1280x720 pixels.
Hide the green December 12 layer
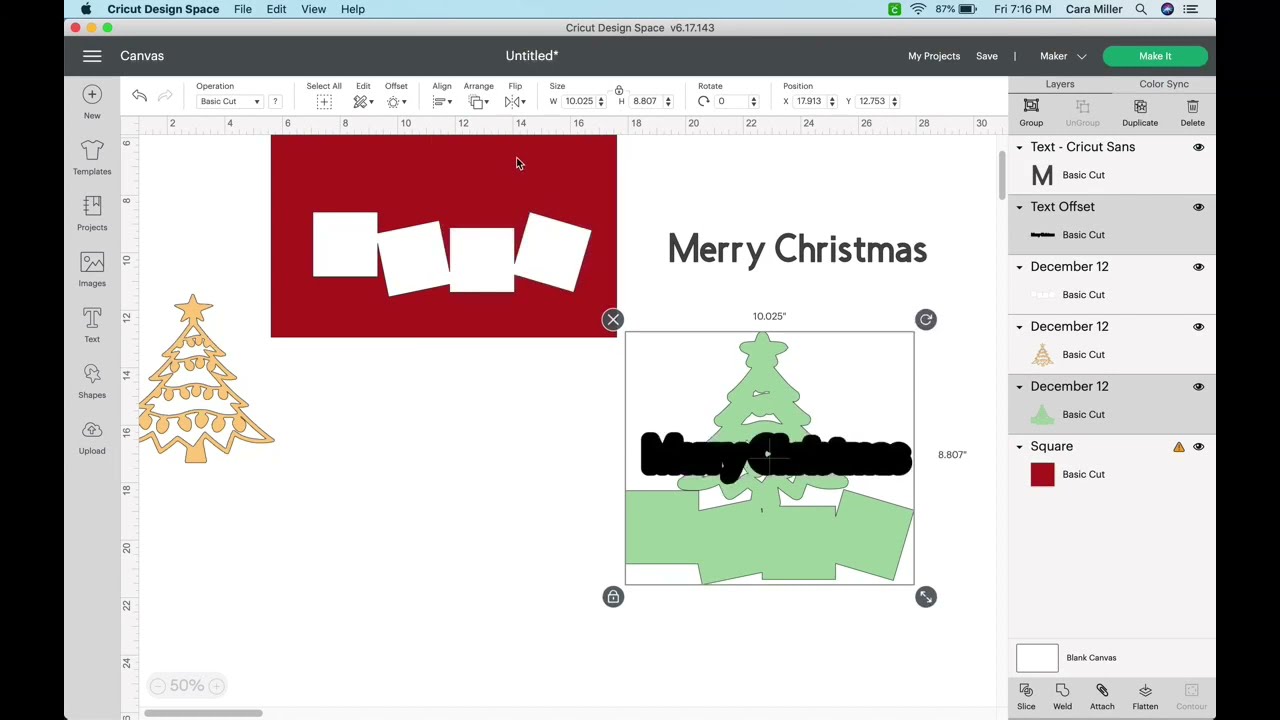click(1198, 387)
